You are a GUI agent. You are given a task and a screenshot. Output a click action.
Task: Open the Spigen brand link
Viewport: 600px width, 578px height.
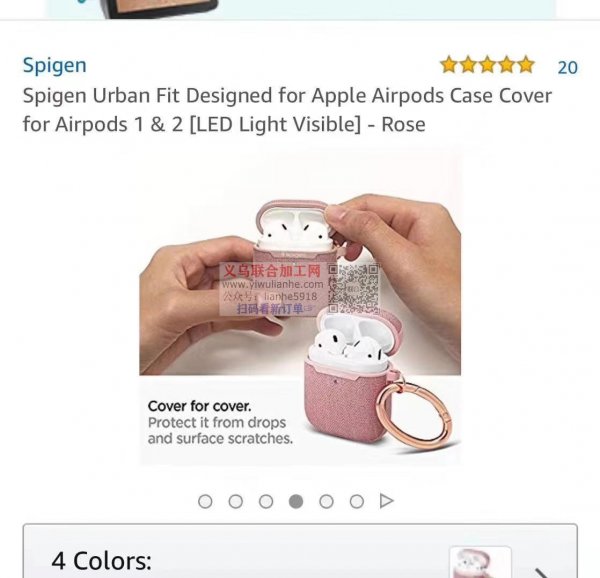(54, 65)
